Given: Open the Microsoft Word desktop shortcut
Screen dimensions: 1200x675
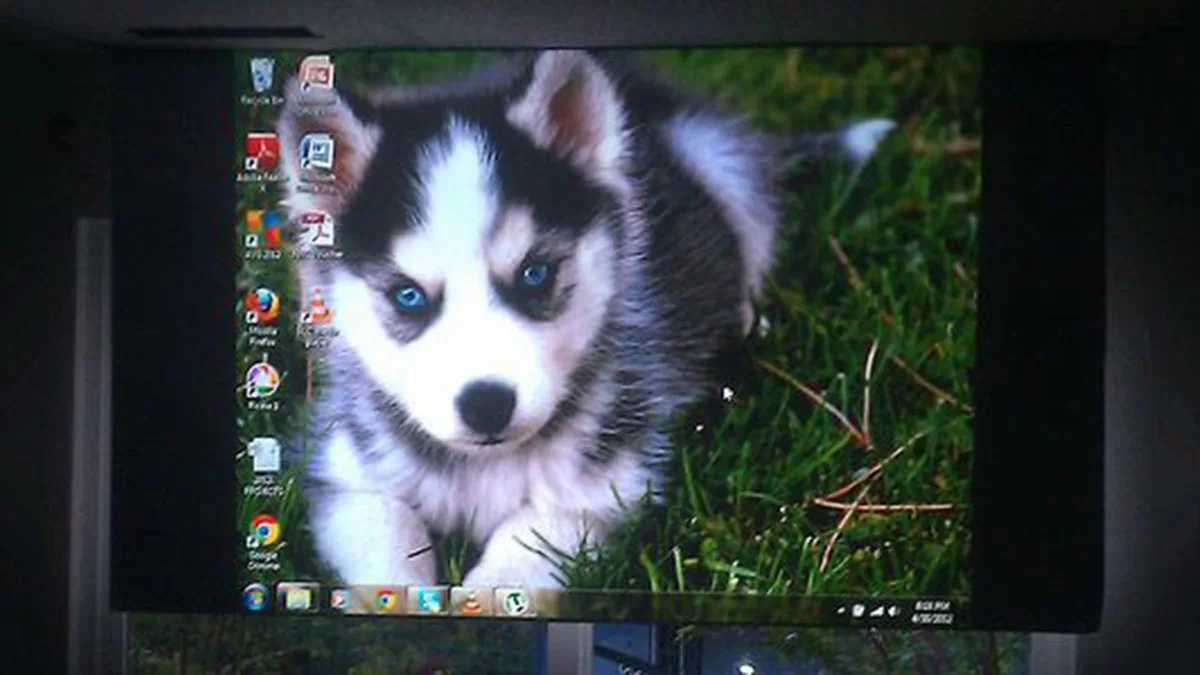Looking at the screenshot, I should (x=316, y=152).
